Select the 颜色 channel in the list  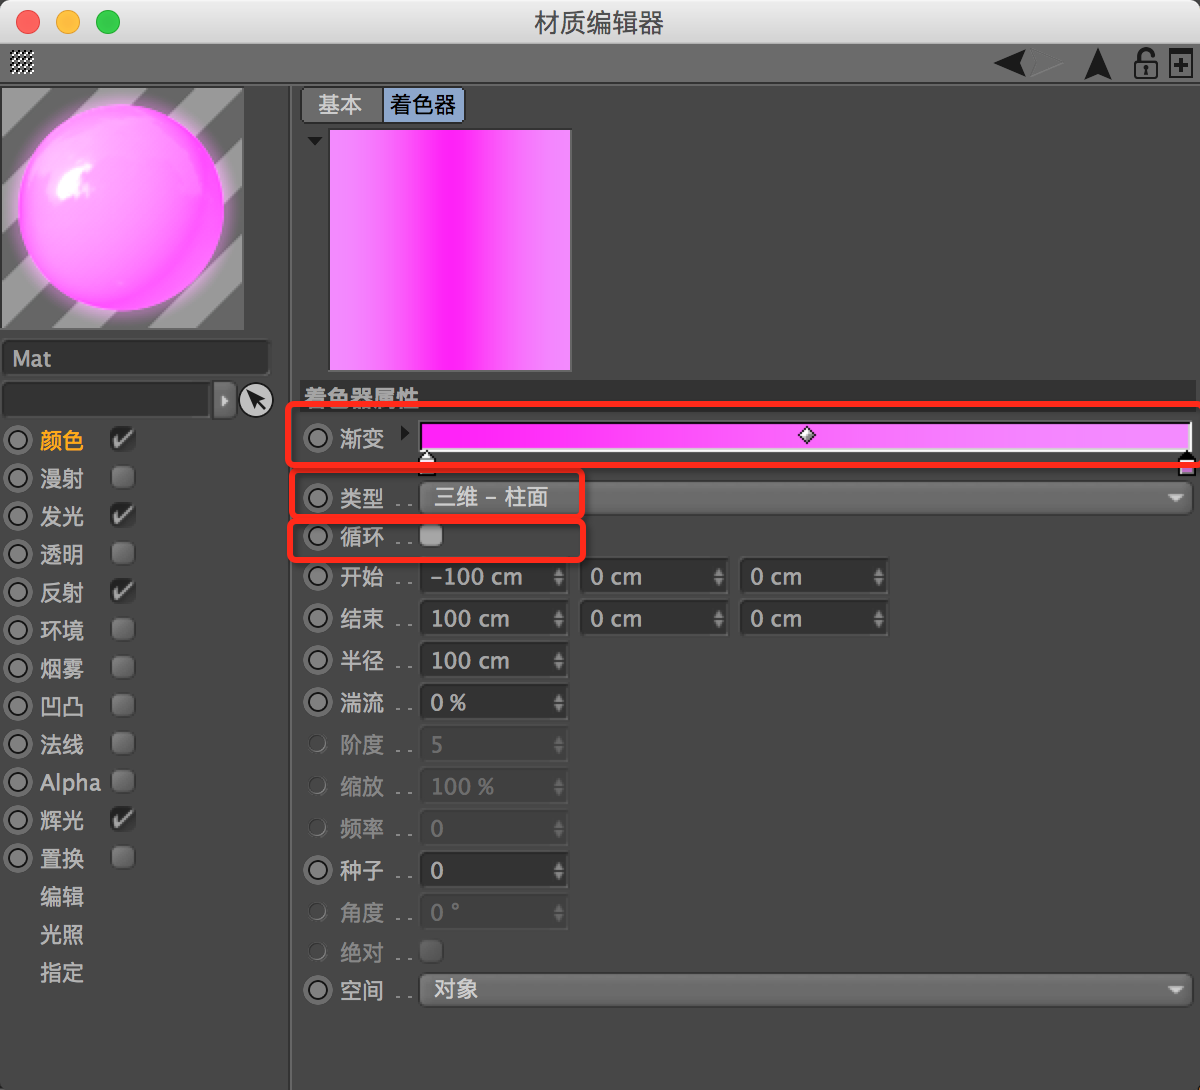61,440
